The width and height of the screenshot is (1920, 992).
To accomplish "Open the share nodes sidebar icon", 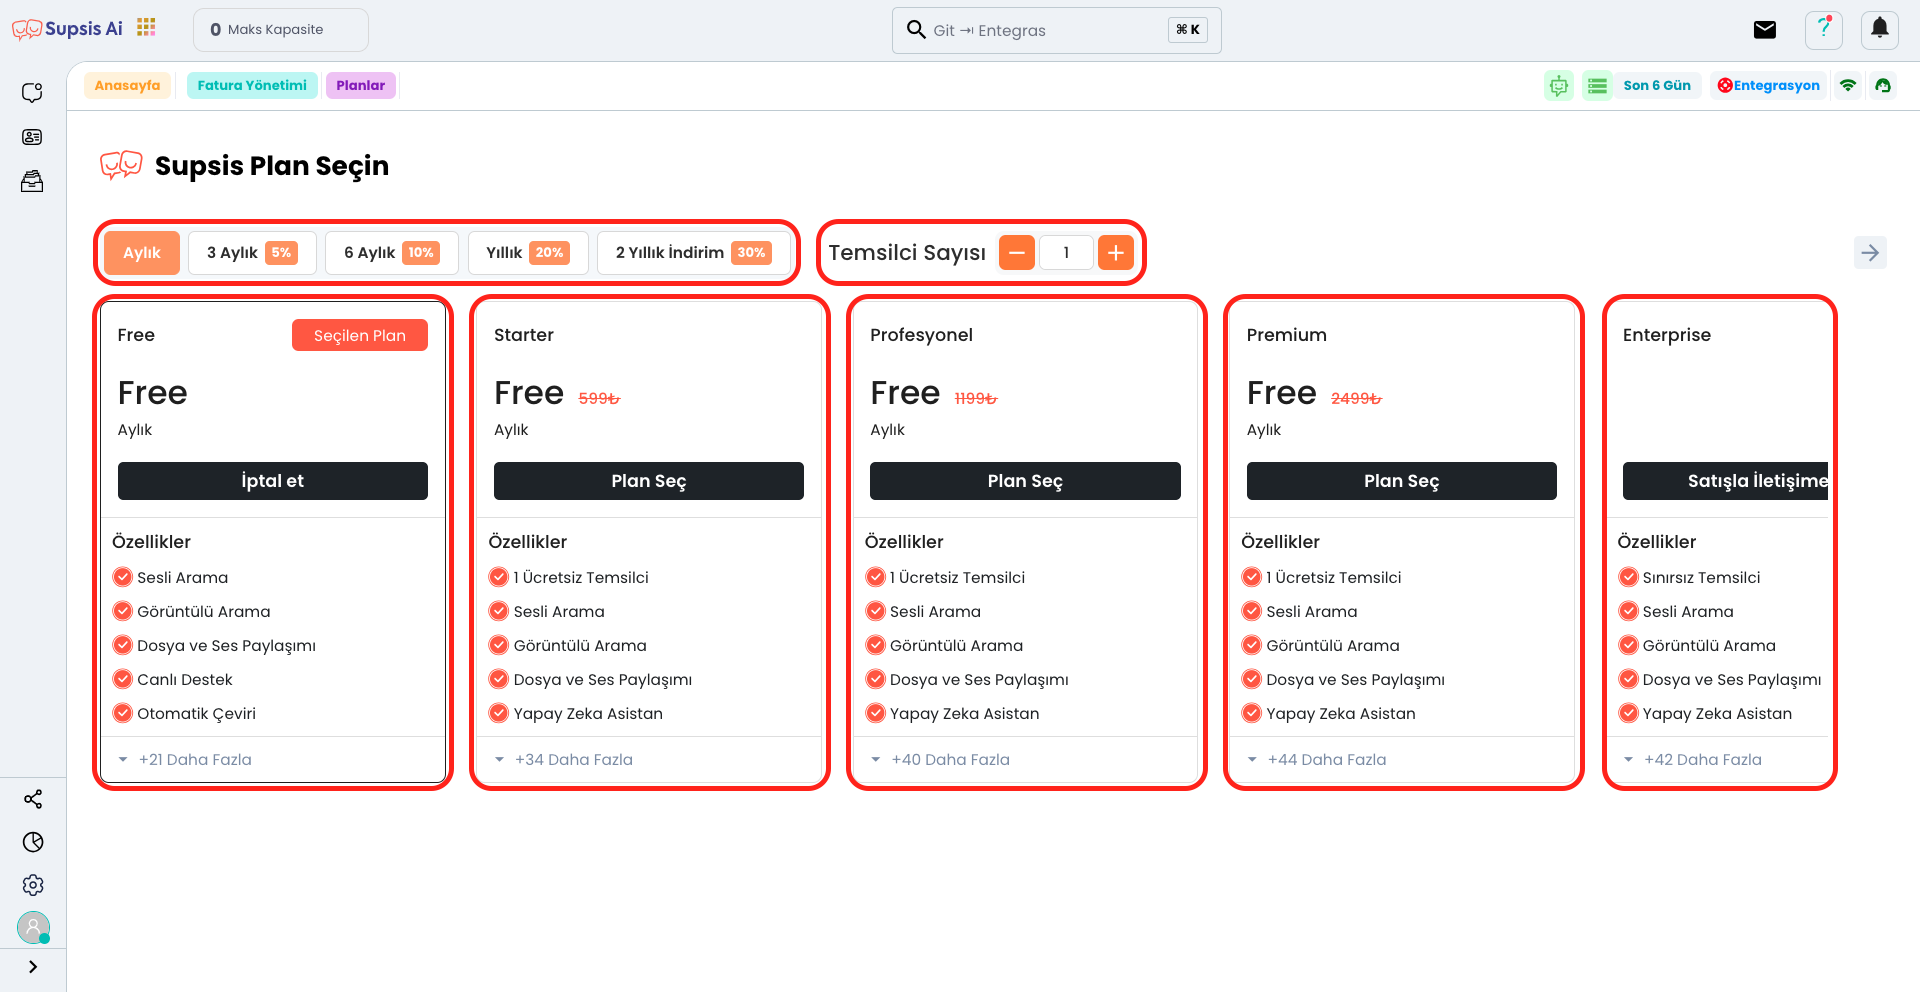I will (33, 799).
